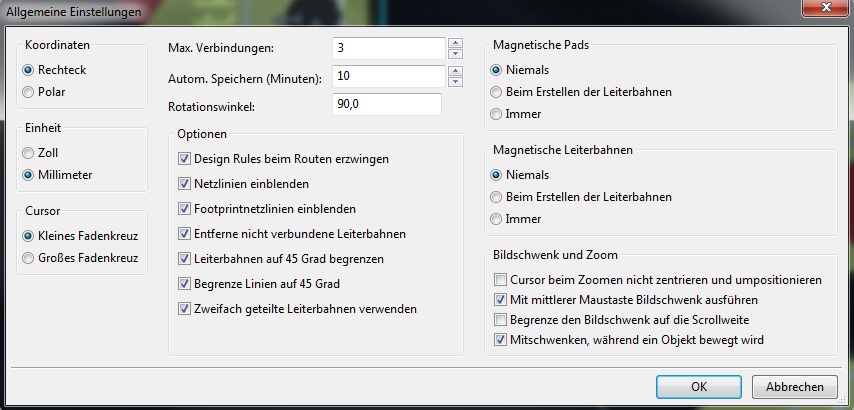
Task: Decrease Max. Verbindungen with down arrow
Action: 455,53
